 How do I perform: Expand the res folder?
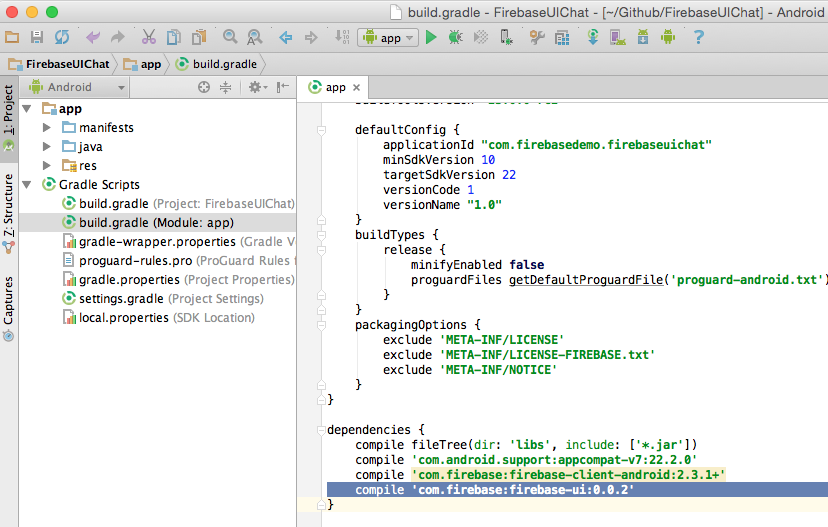pyautogui.click(x=46, y=166)
